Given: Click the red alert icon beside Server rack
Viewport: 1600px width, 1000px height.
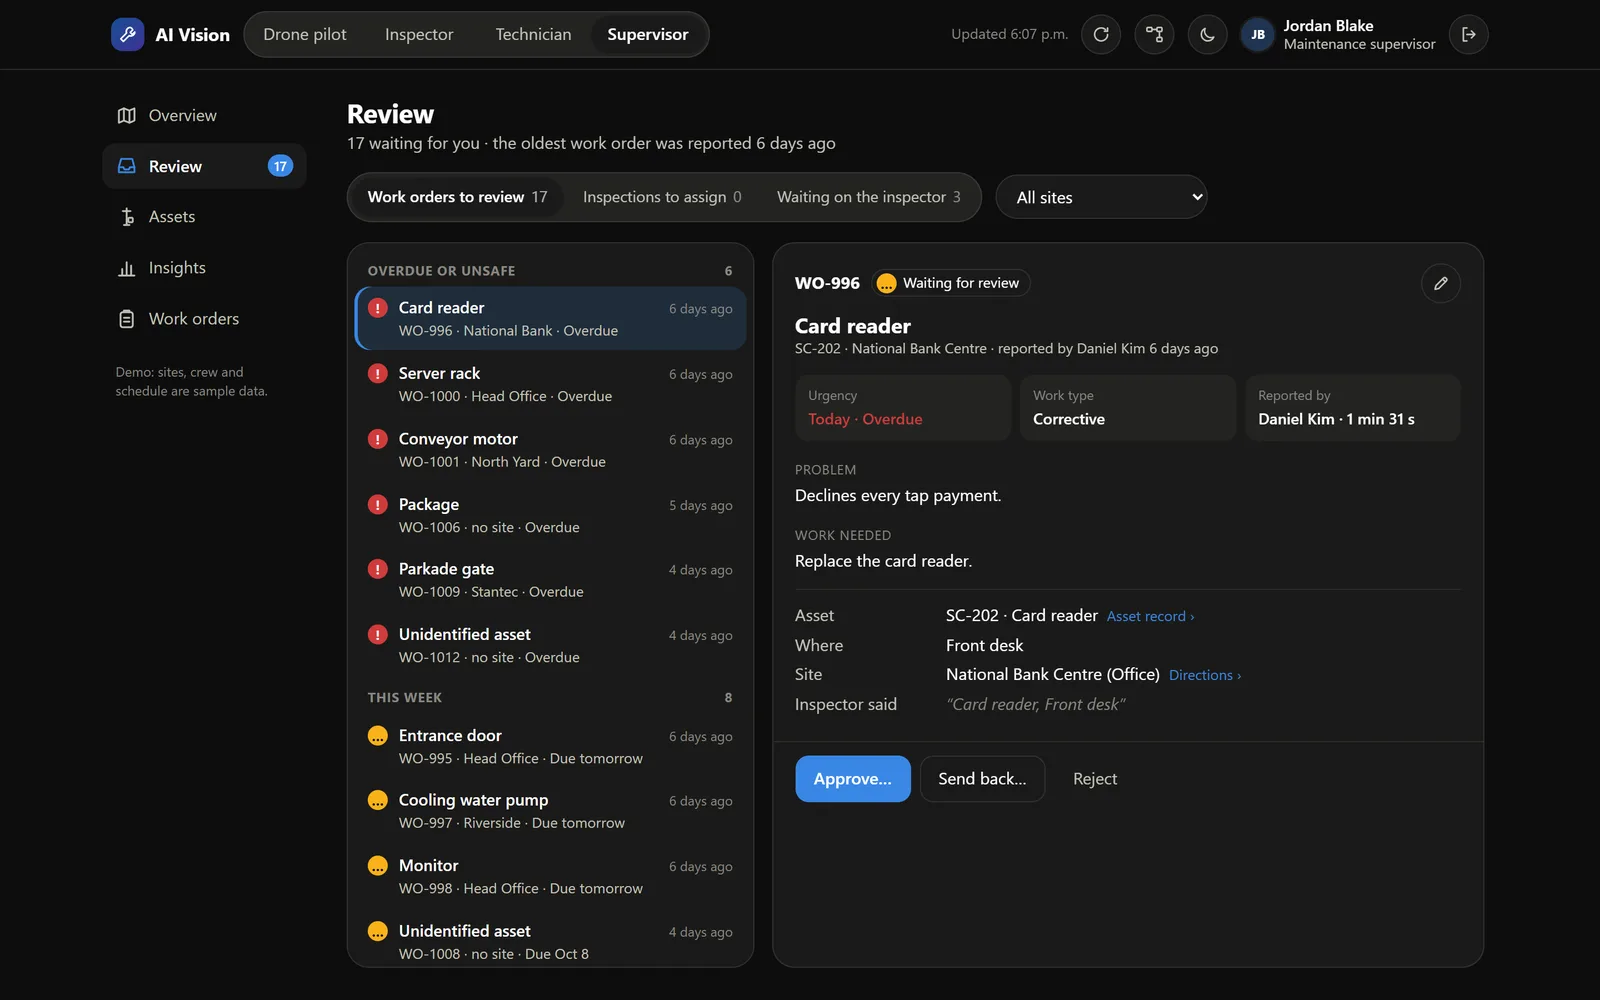Looking at the screenshot, I should pyautogui.click(x=377, y=373).
